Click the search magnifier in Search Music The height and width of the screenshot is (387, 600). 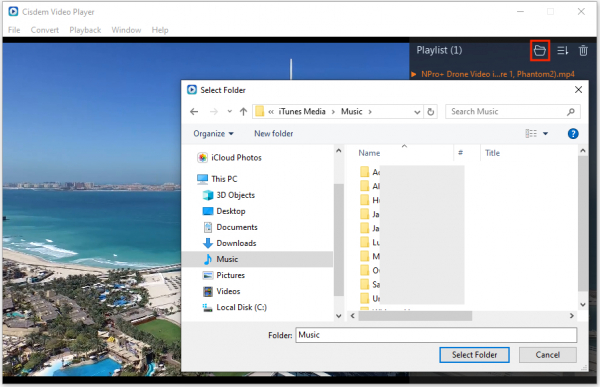click(x=571, y=112)
